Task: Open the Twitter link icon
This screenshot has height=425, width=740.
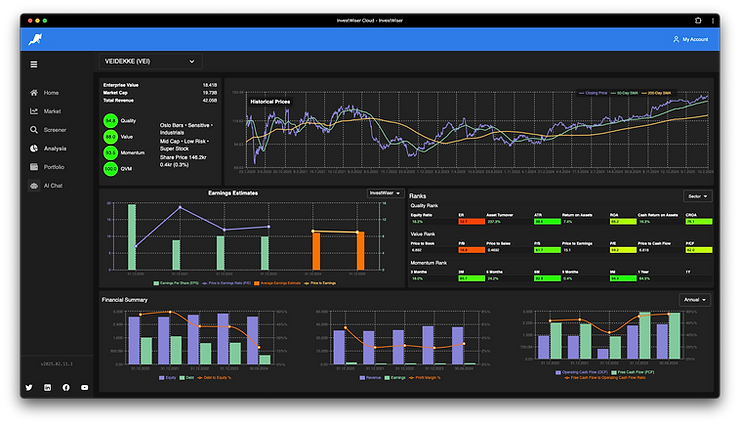Action: (29, 387)
